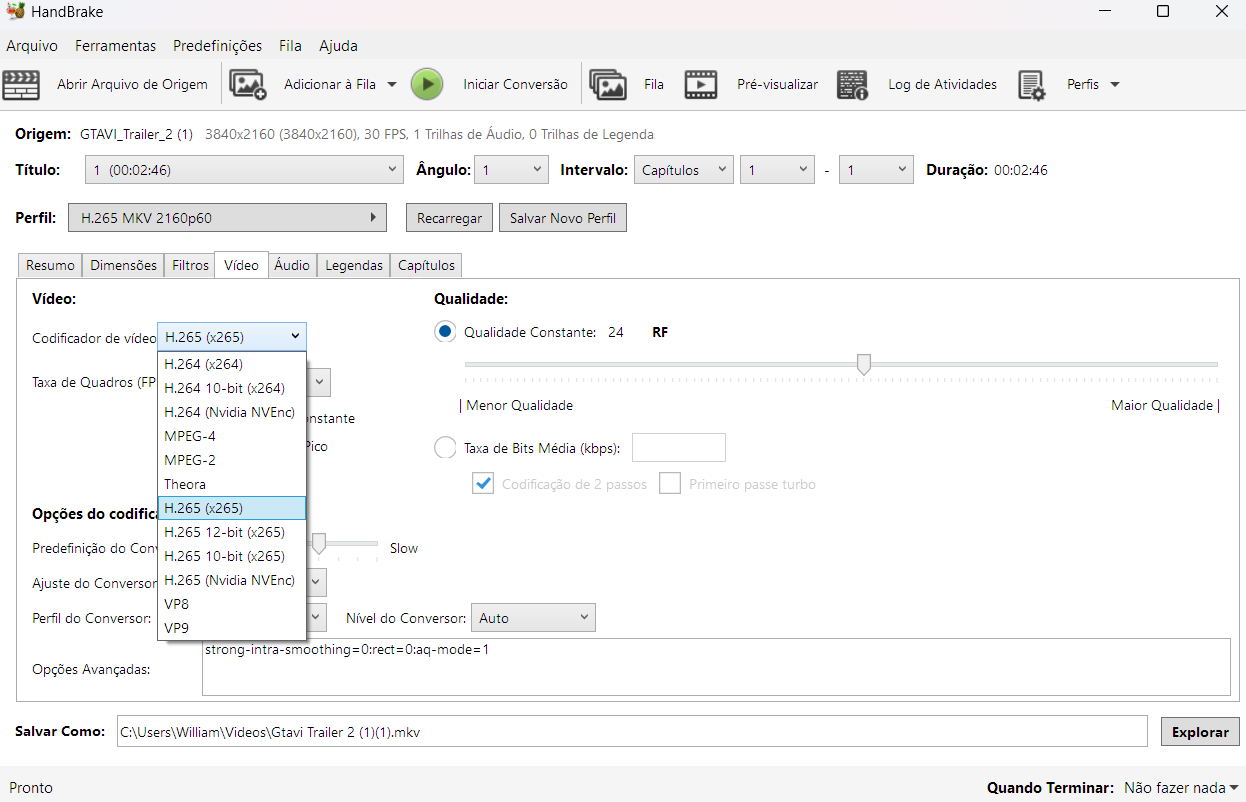The width and height of the screenshot is (1246, 802).
Task: Click Iniciar Conversão label
Action: [515, 85]
